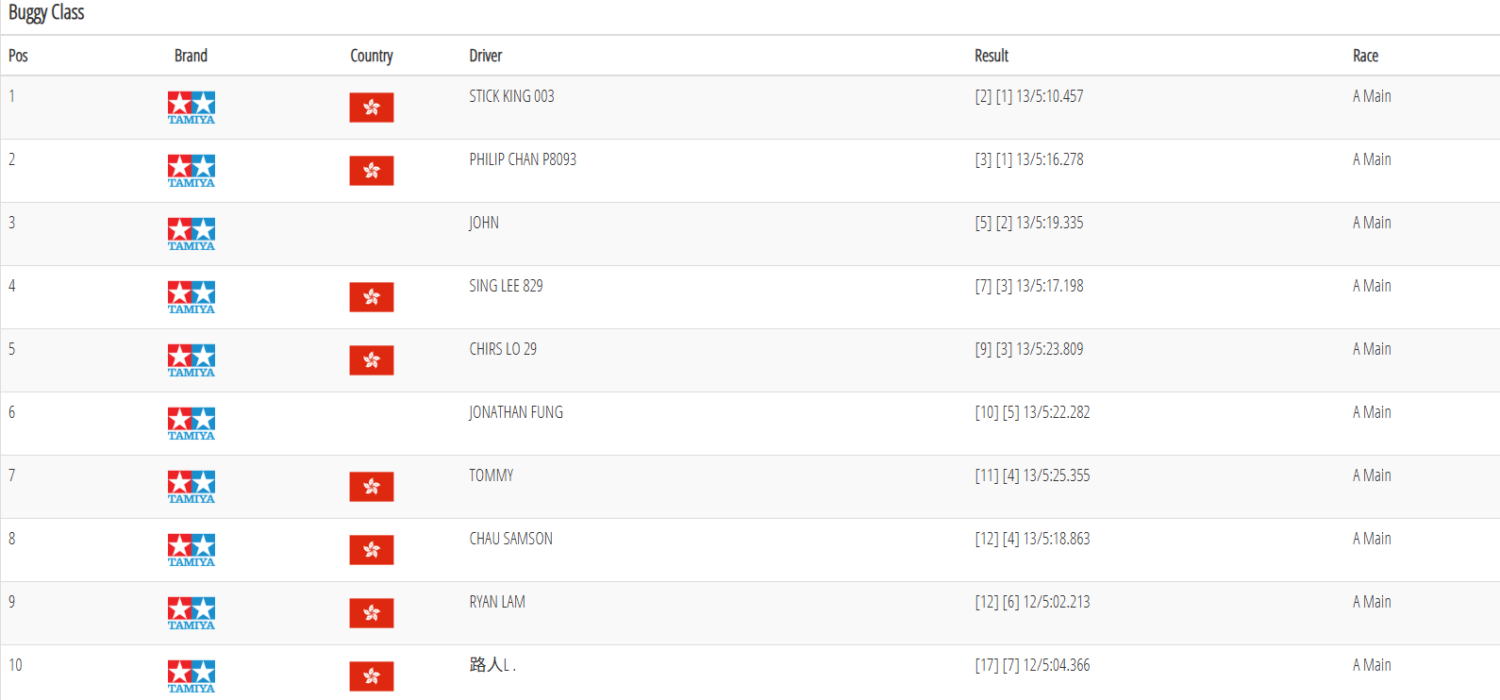Click the Race column header
The height and width of the screenshot is (700, 1500).
point(1366,56)
